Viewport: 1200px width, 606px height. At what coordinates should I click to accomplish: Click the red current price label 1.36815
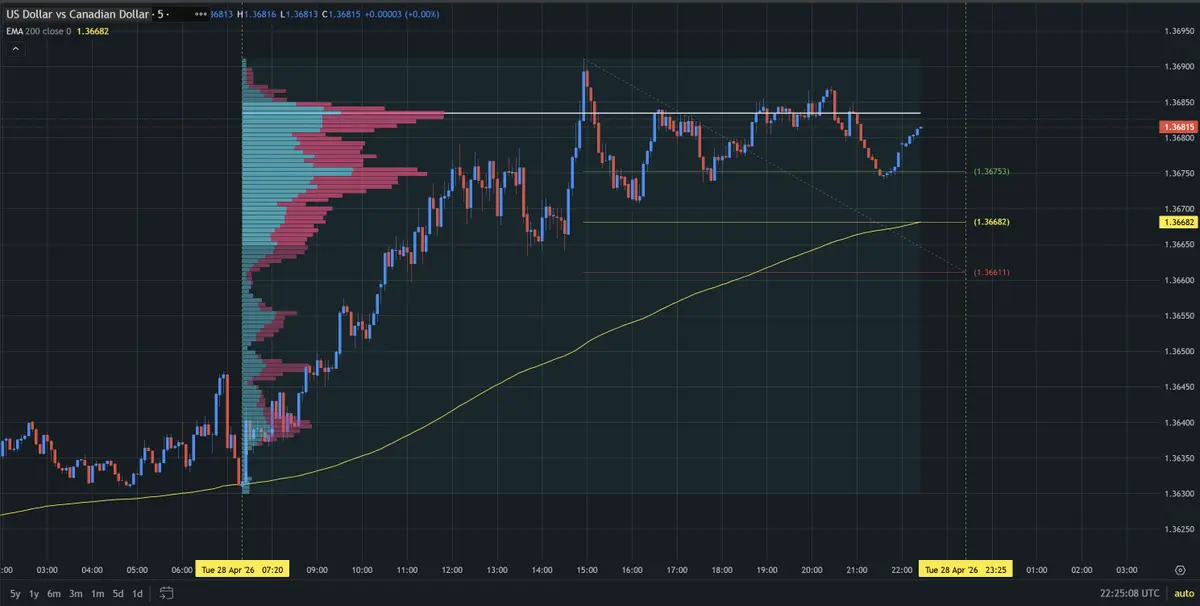1177,127
